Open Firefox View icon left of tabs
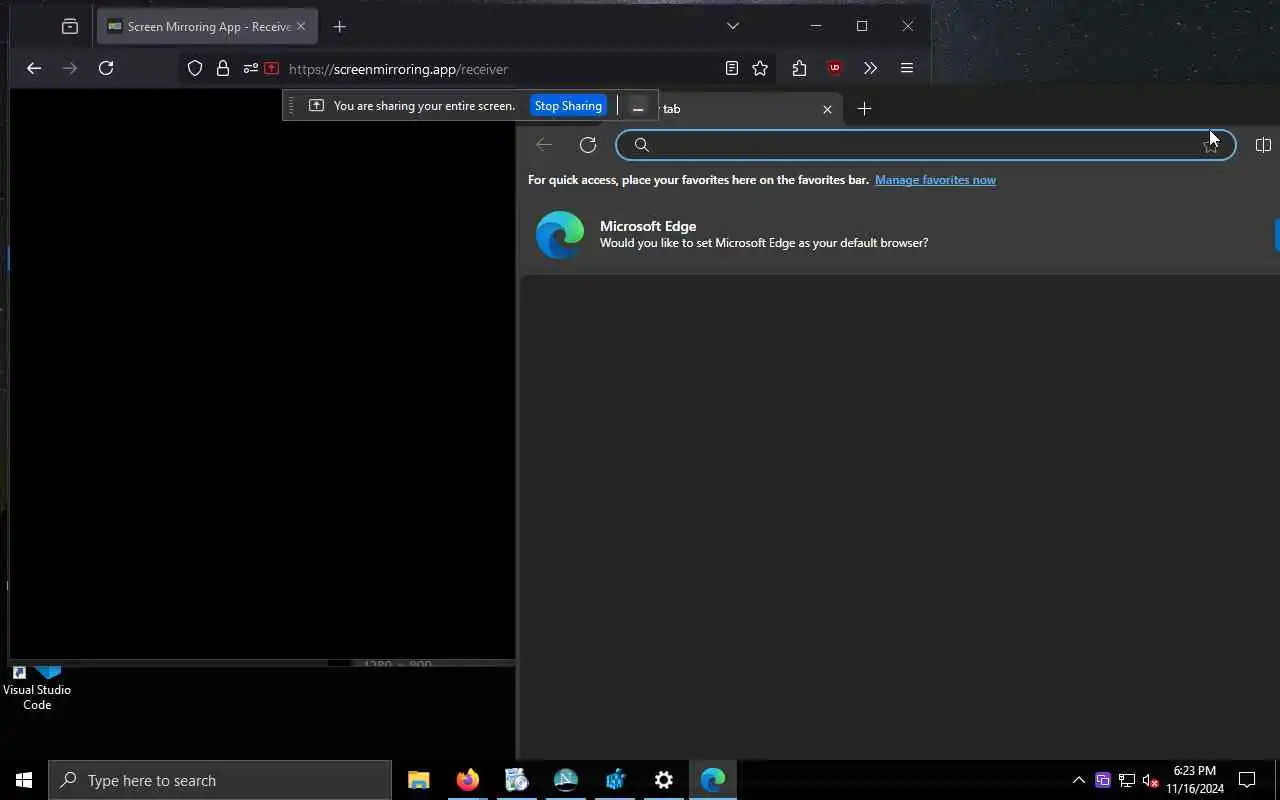Screen dimensions: 1280x800 pos(69,26)
